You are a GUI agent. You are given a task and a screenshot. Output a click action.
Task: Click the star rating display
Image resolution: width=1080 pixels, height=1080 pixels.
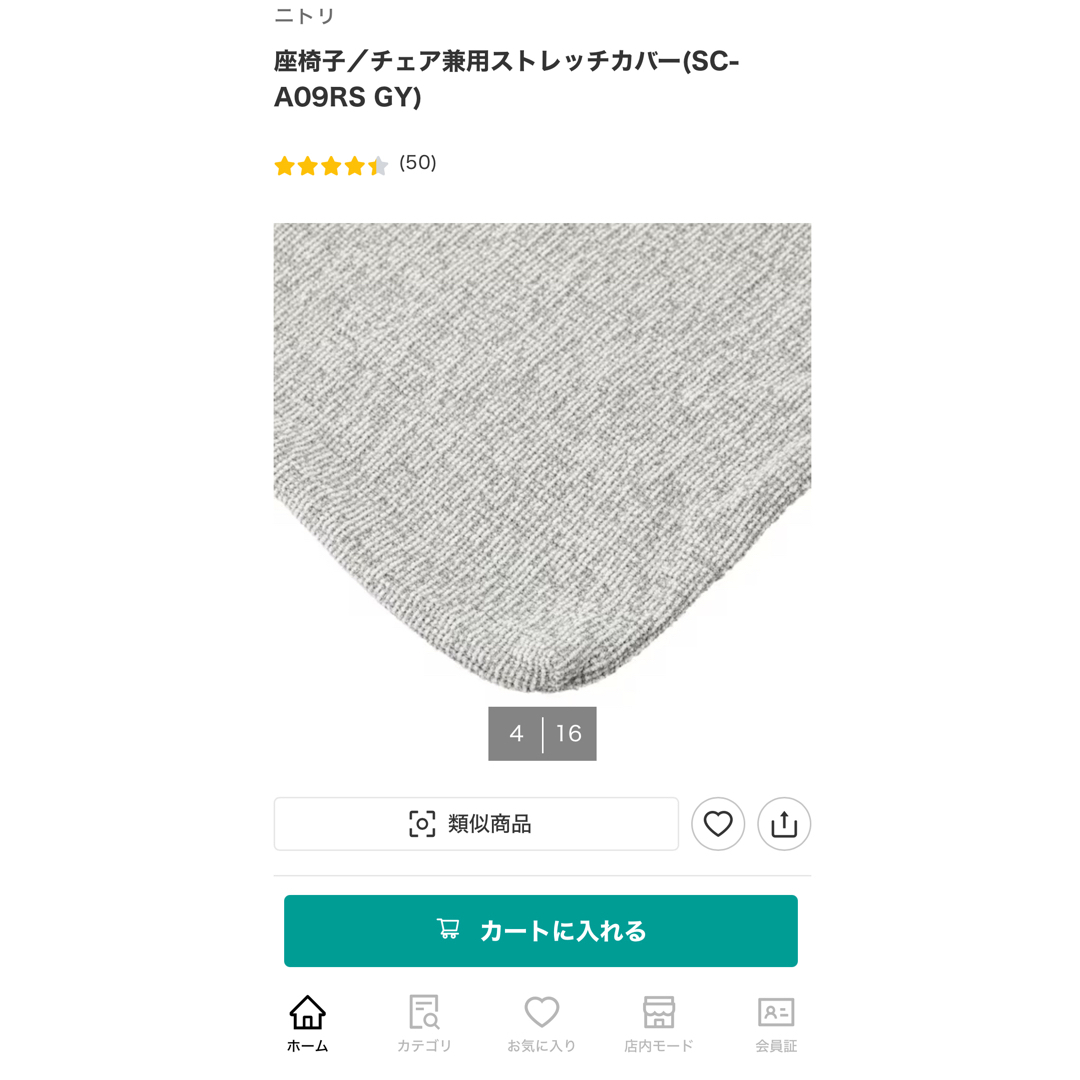coord(331,166)
